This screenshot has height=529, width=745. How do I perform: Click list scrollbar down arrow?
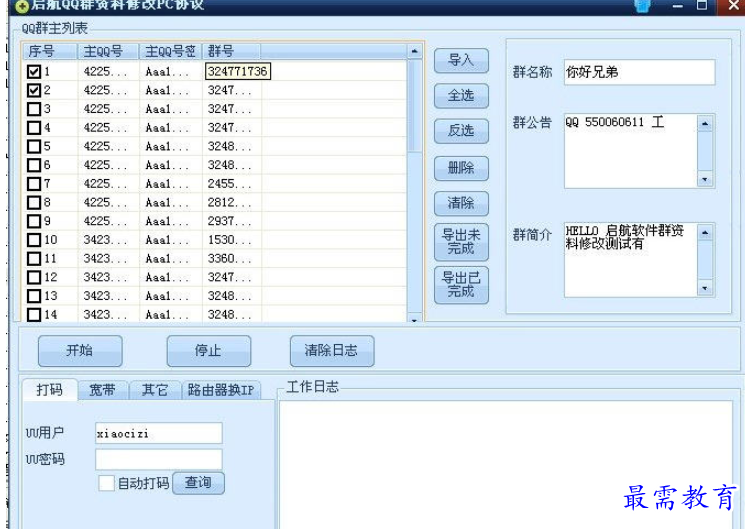click(x=414, y=319)
